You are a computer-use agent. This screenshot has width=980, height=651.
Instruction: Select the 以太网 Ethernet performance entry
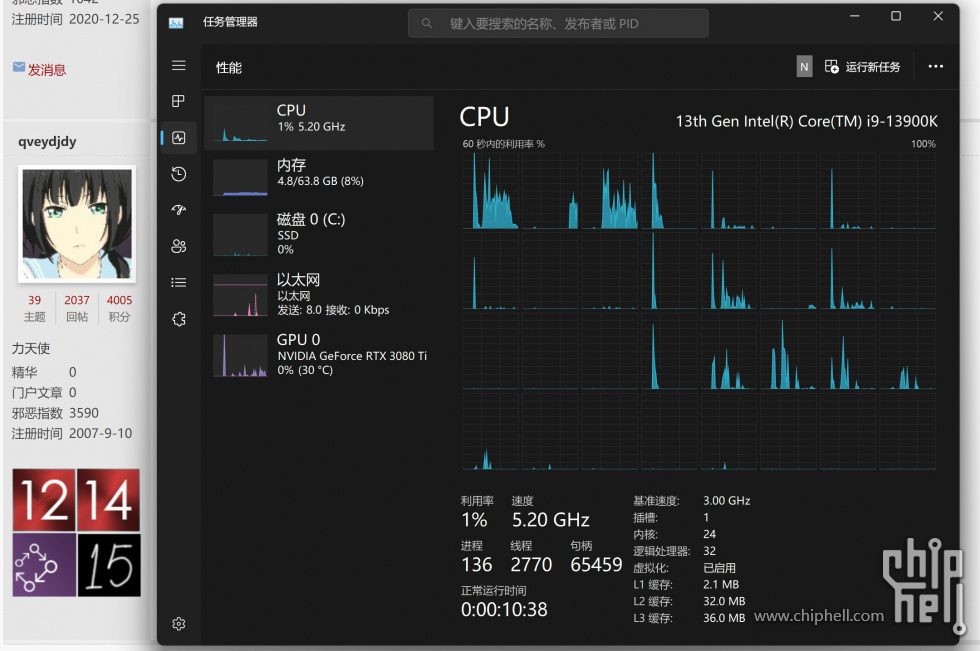click(x=319, y=294)
